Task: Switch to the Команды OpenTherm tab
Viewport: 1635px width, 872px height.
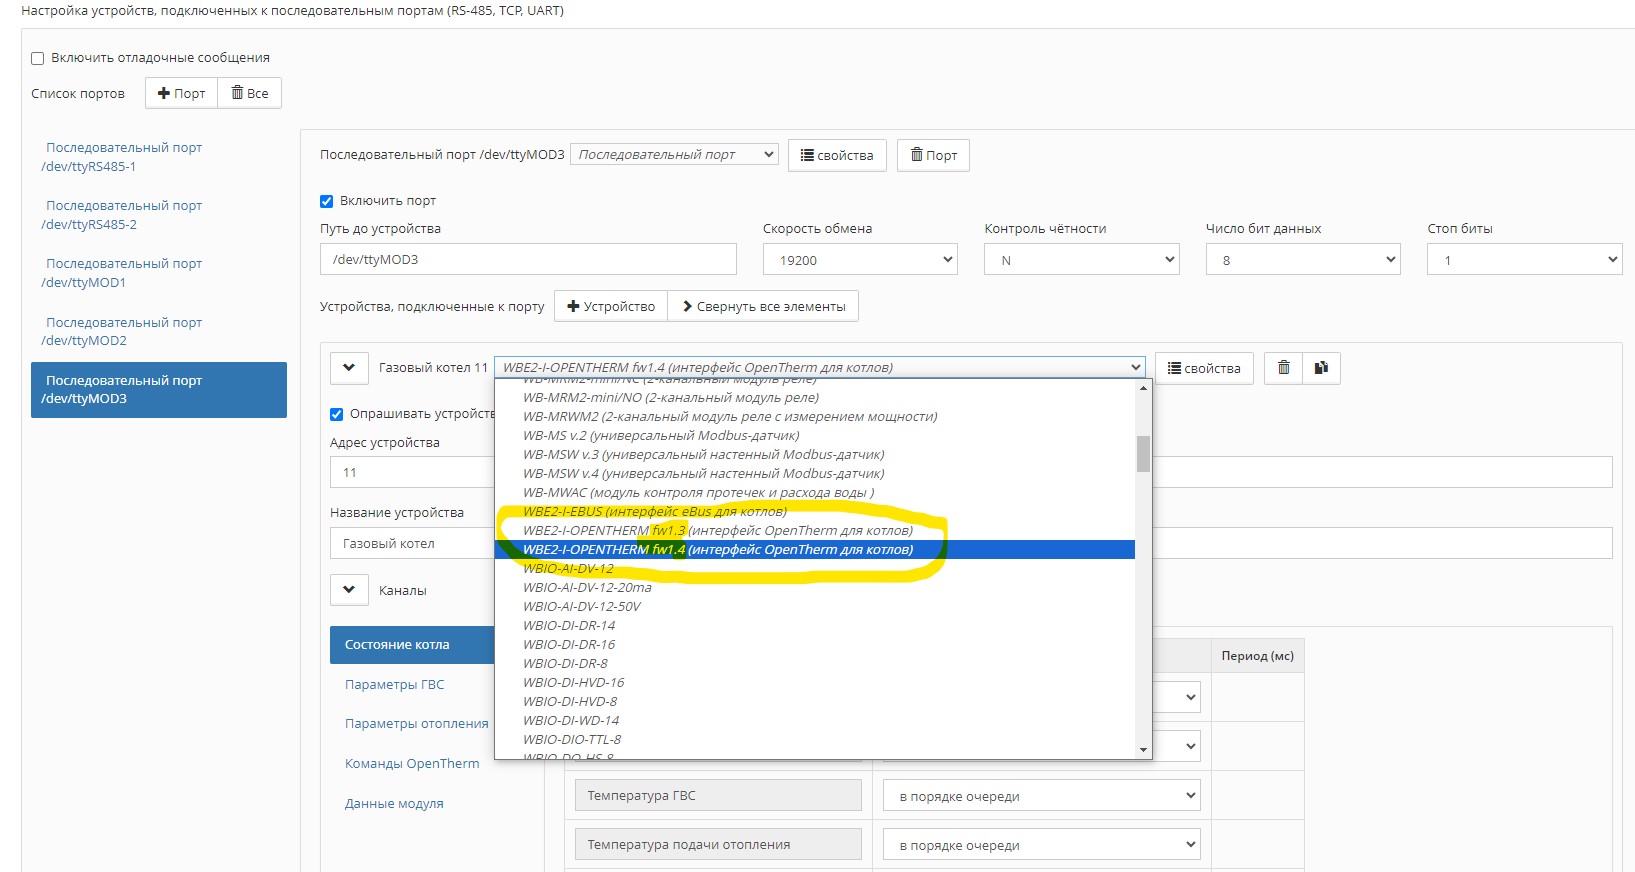Action: pos(412,764)
